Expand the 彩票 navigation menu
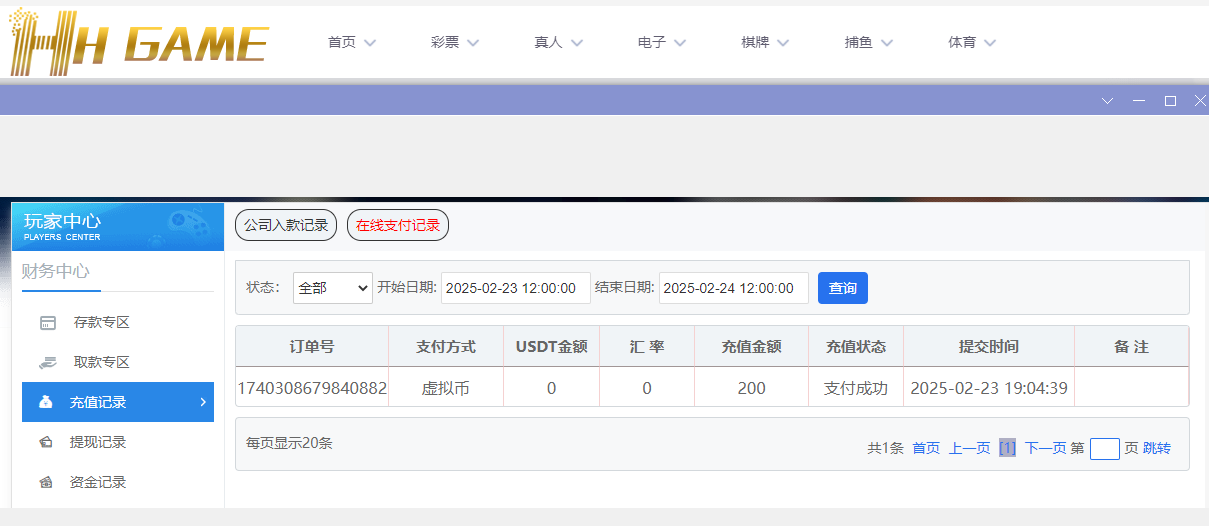 pyautogui.click(x=455, y=42)
